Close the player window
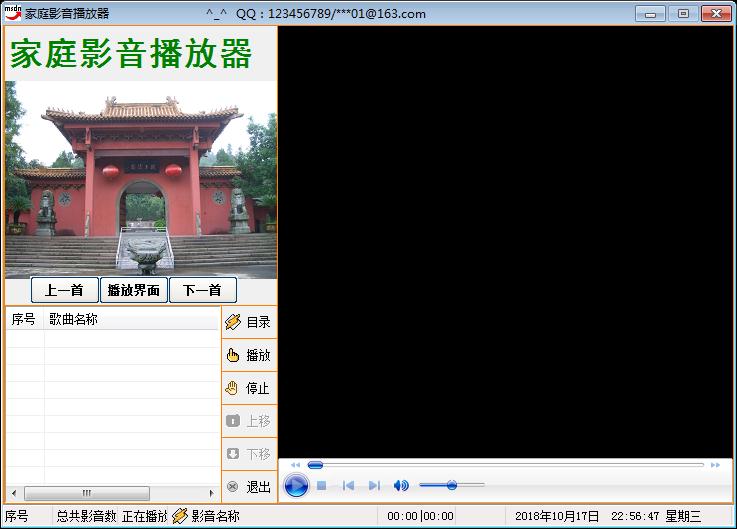The height and width of the screenshot is (529, 737). pyautogui.click(x=716, y=14)
